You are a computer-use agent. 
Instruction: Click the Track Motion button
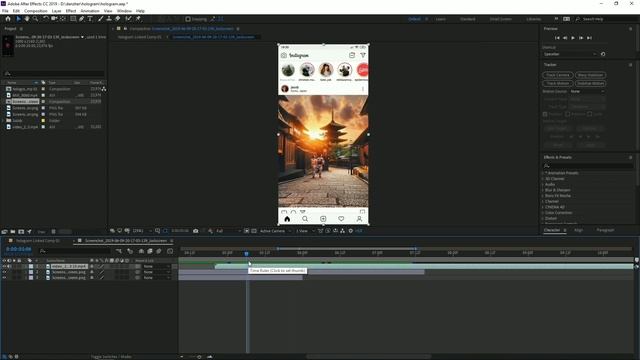[x=558, y=83]
